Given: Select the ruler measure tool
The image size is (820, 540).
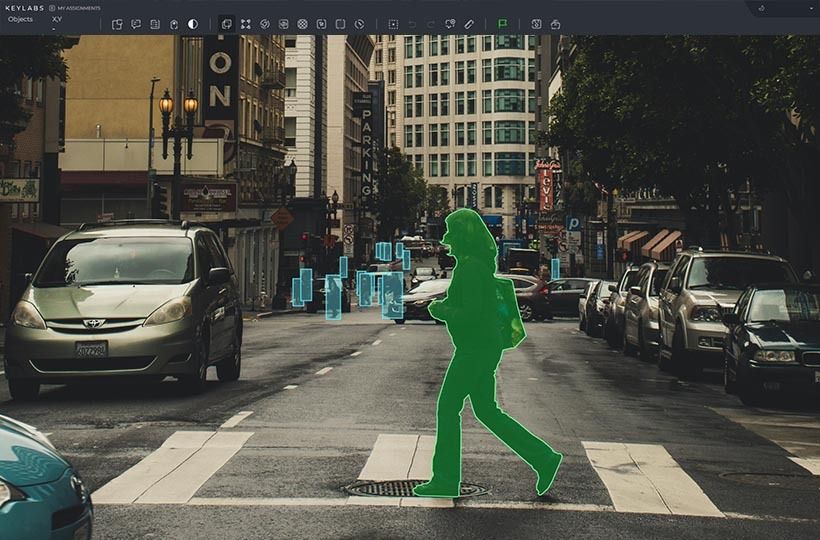Looking at the screenshot, I should coord(469,24).
